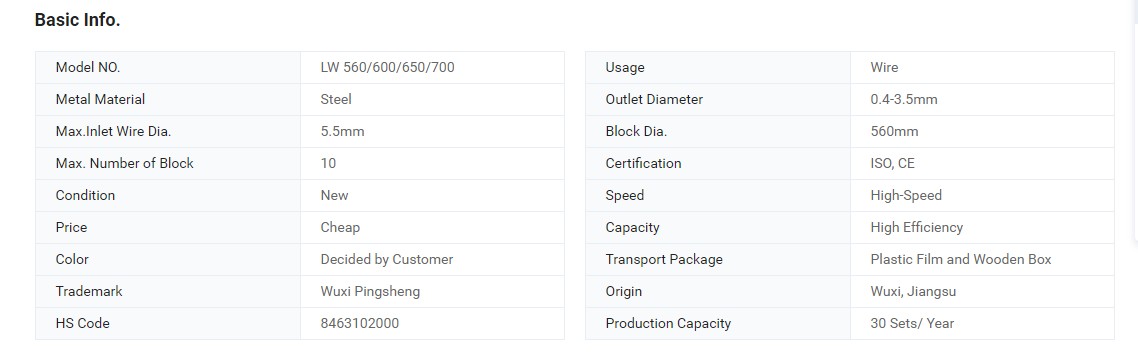The height and width of the screenshot is (360, 1138).
Task: Click the 'Block Dia.' label
Action: click(636, 131)
